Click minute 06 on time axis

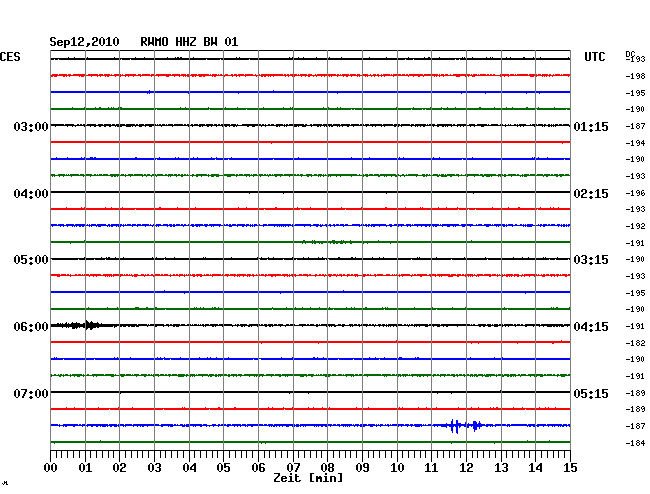(258, 468)
